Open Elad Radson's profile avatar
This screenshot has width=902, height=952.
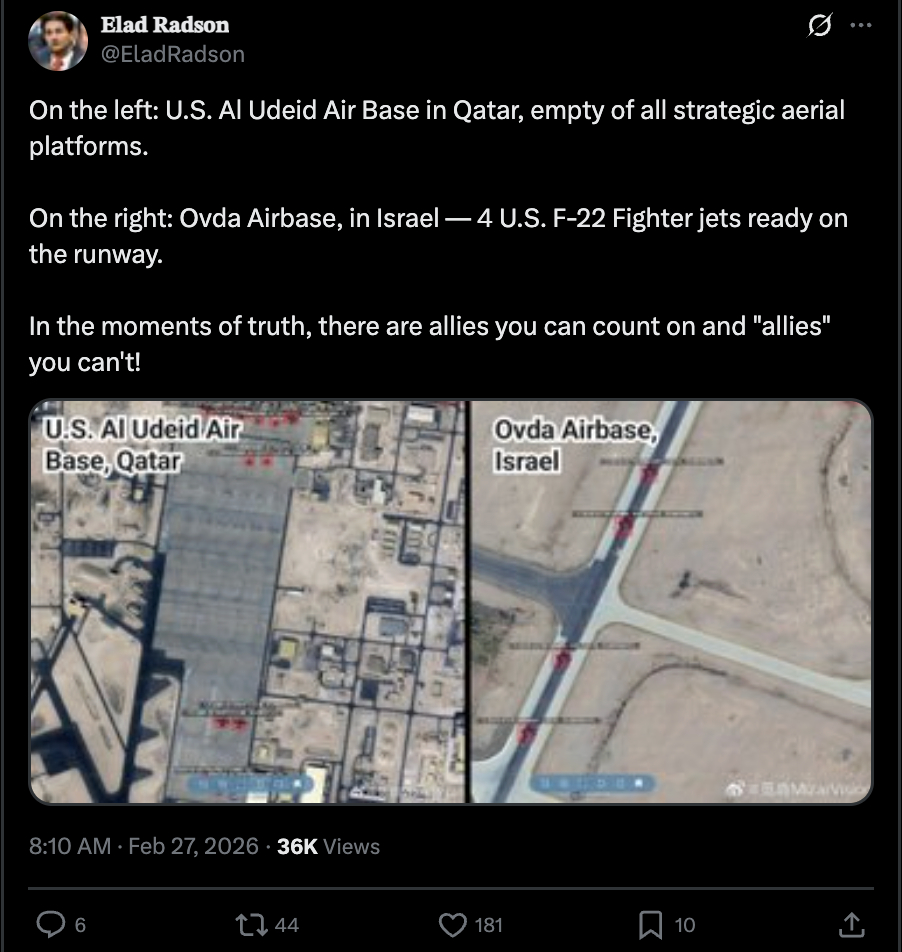point(58,41)
